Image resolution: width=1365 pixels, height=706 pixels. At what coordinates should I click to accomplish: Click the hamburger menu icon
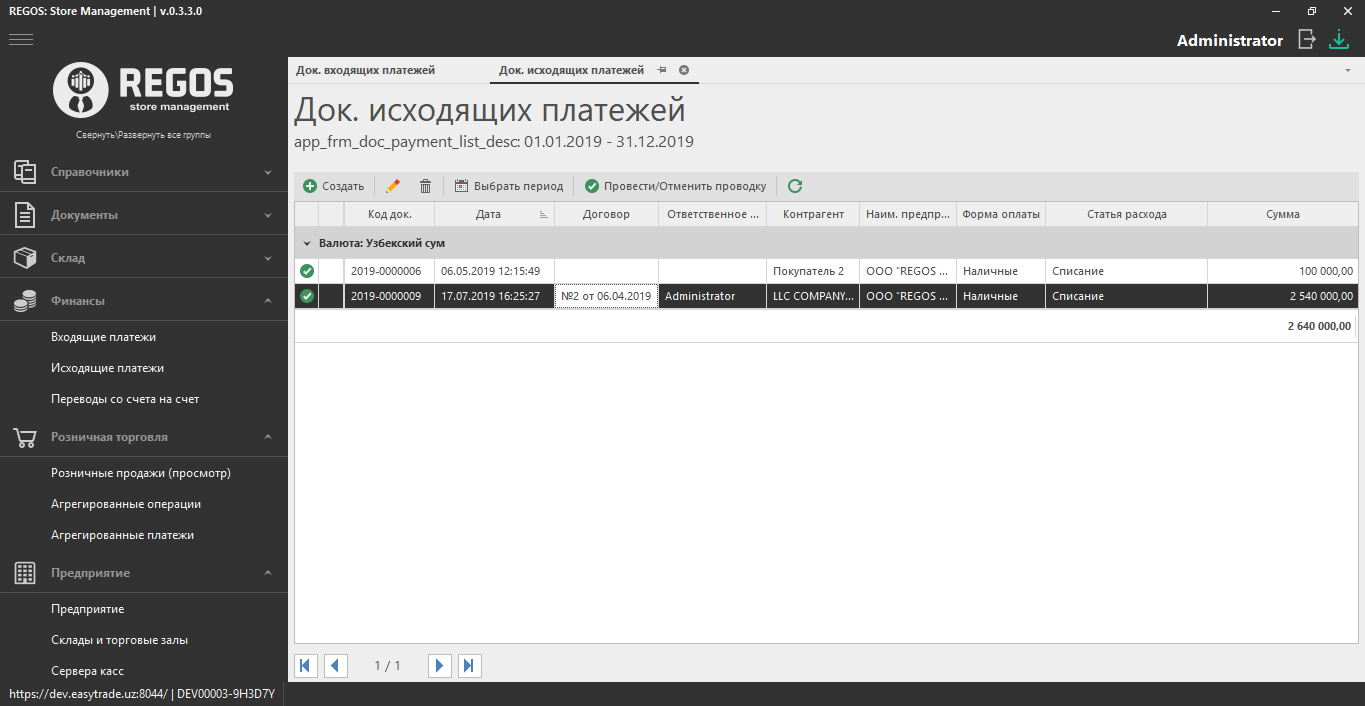coord(21,39)
